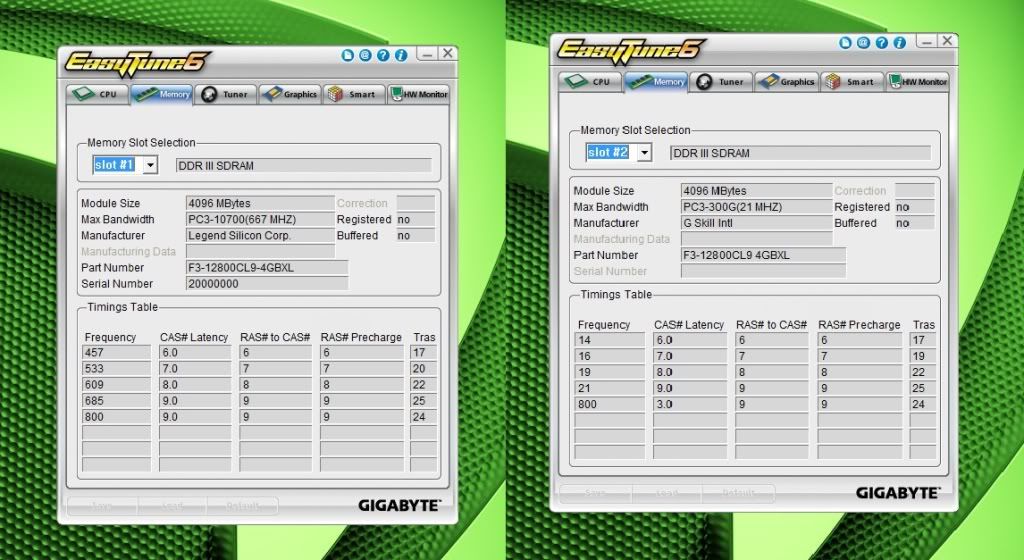The image size is (1024, 560).
Task: Click the PC3-10700(667 MHZ) bandwidth field
Action: [260, 219]
